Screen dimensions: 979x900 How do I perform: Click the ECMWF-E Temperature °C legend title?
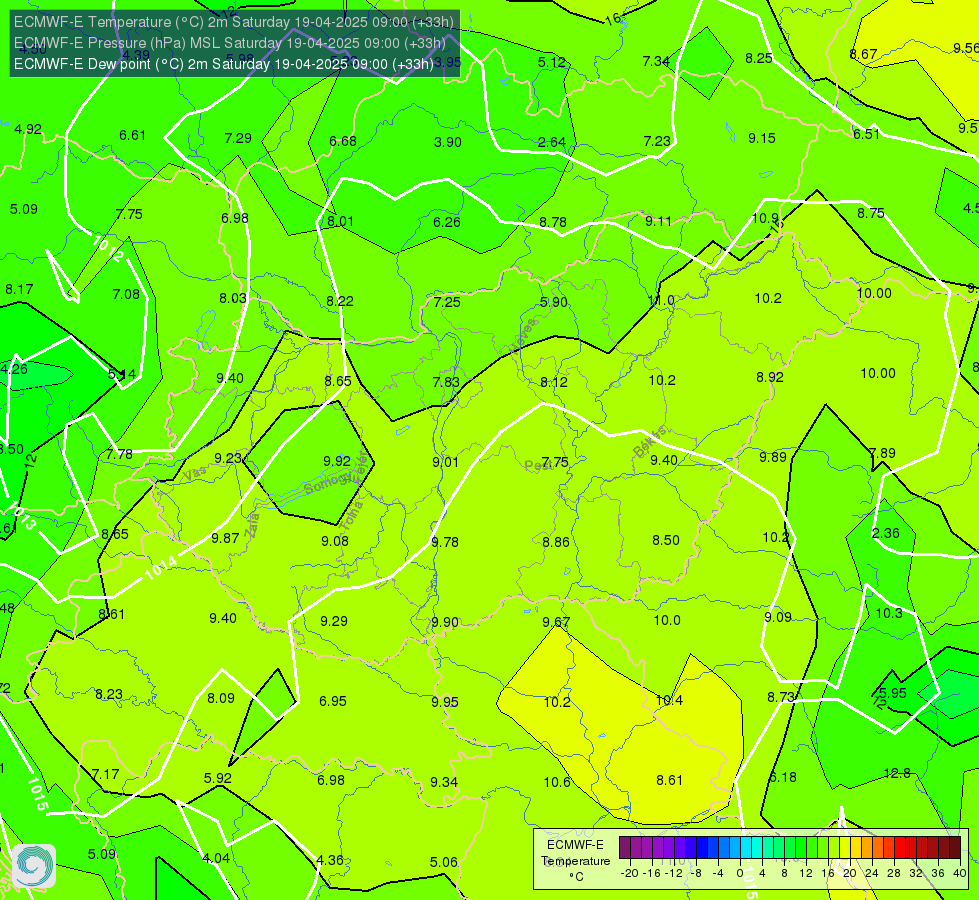coord(576,861)
